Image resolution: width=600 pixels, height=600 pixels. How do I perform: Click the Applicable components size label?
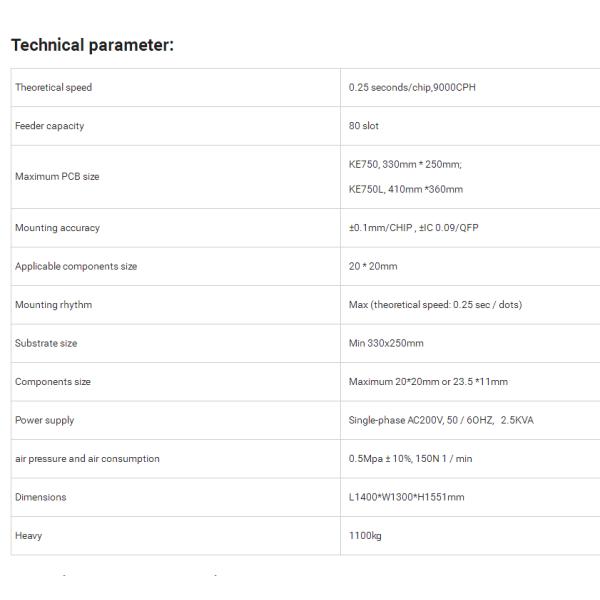[76, 267]
